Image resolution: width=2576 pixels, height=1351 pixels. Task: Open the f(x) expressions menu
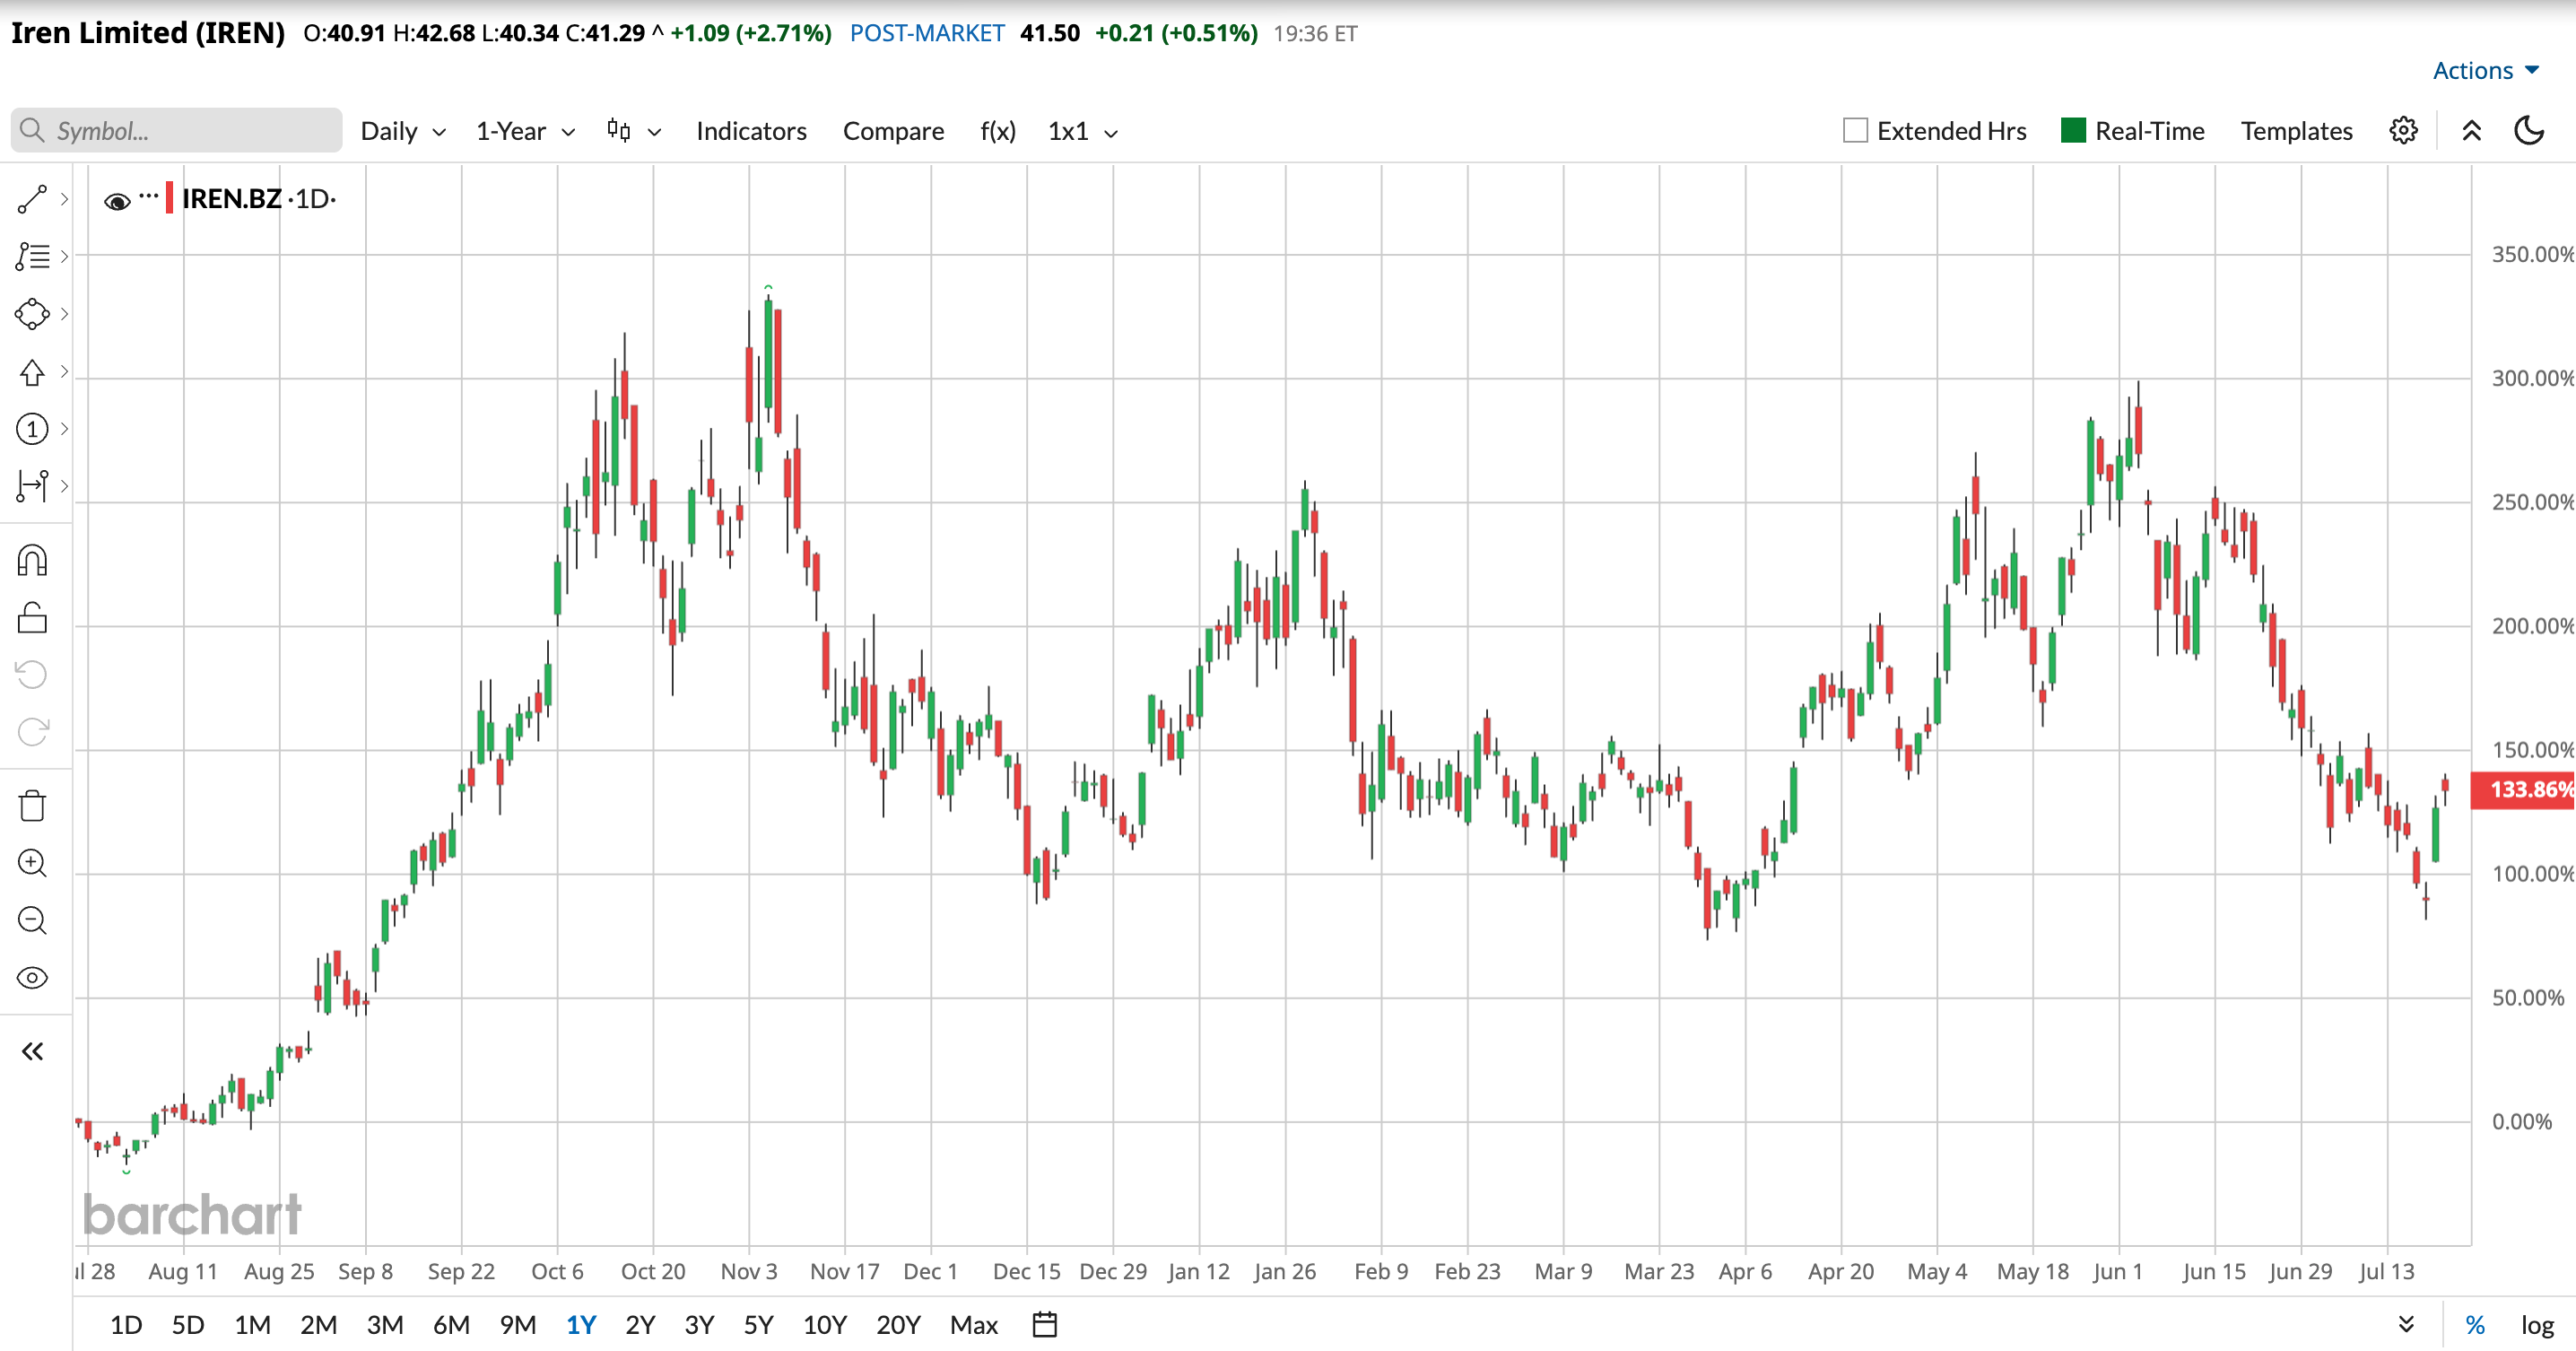998,131
